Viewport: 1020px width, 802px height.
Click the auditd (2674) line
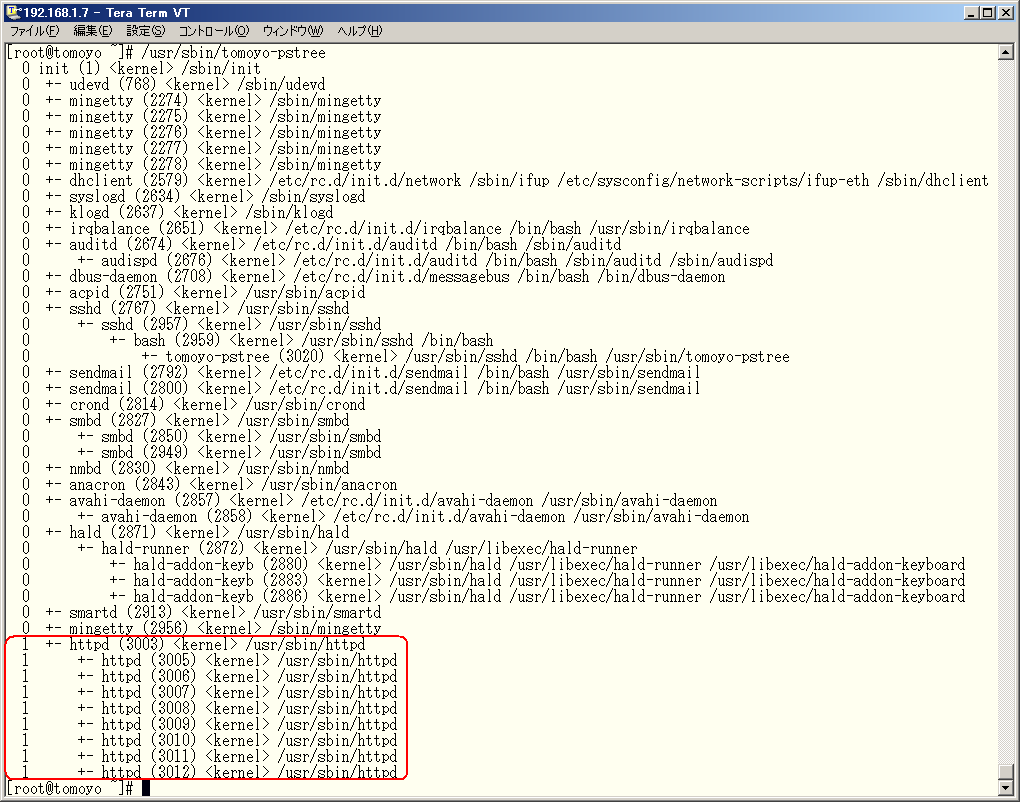point(321,245)
